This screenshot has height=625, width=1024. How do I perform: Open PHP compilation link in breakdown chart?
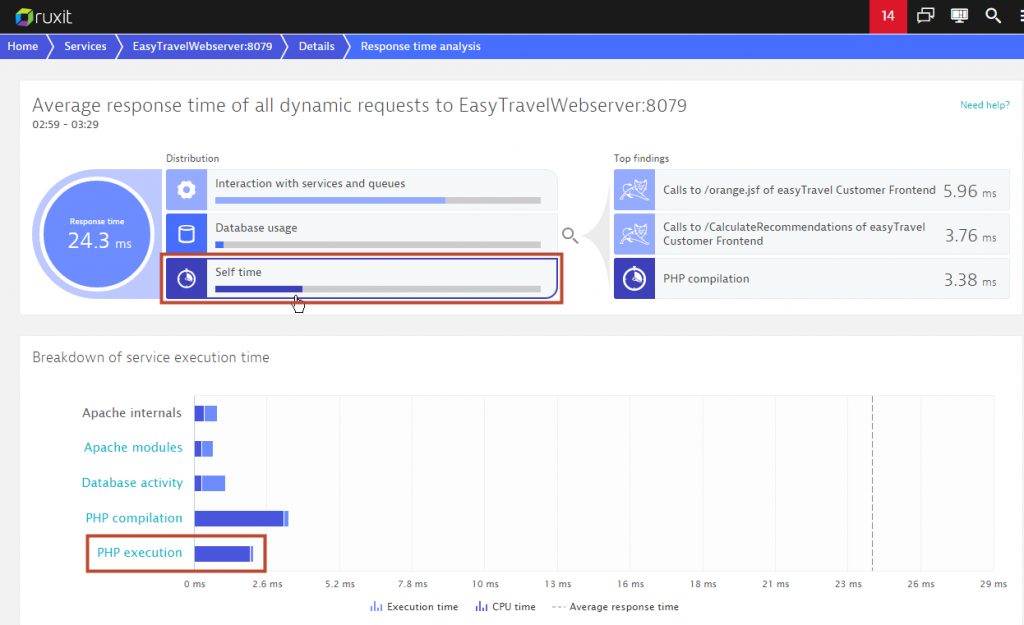coord(134,518)
